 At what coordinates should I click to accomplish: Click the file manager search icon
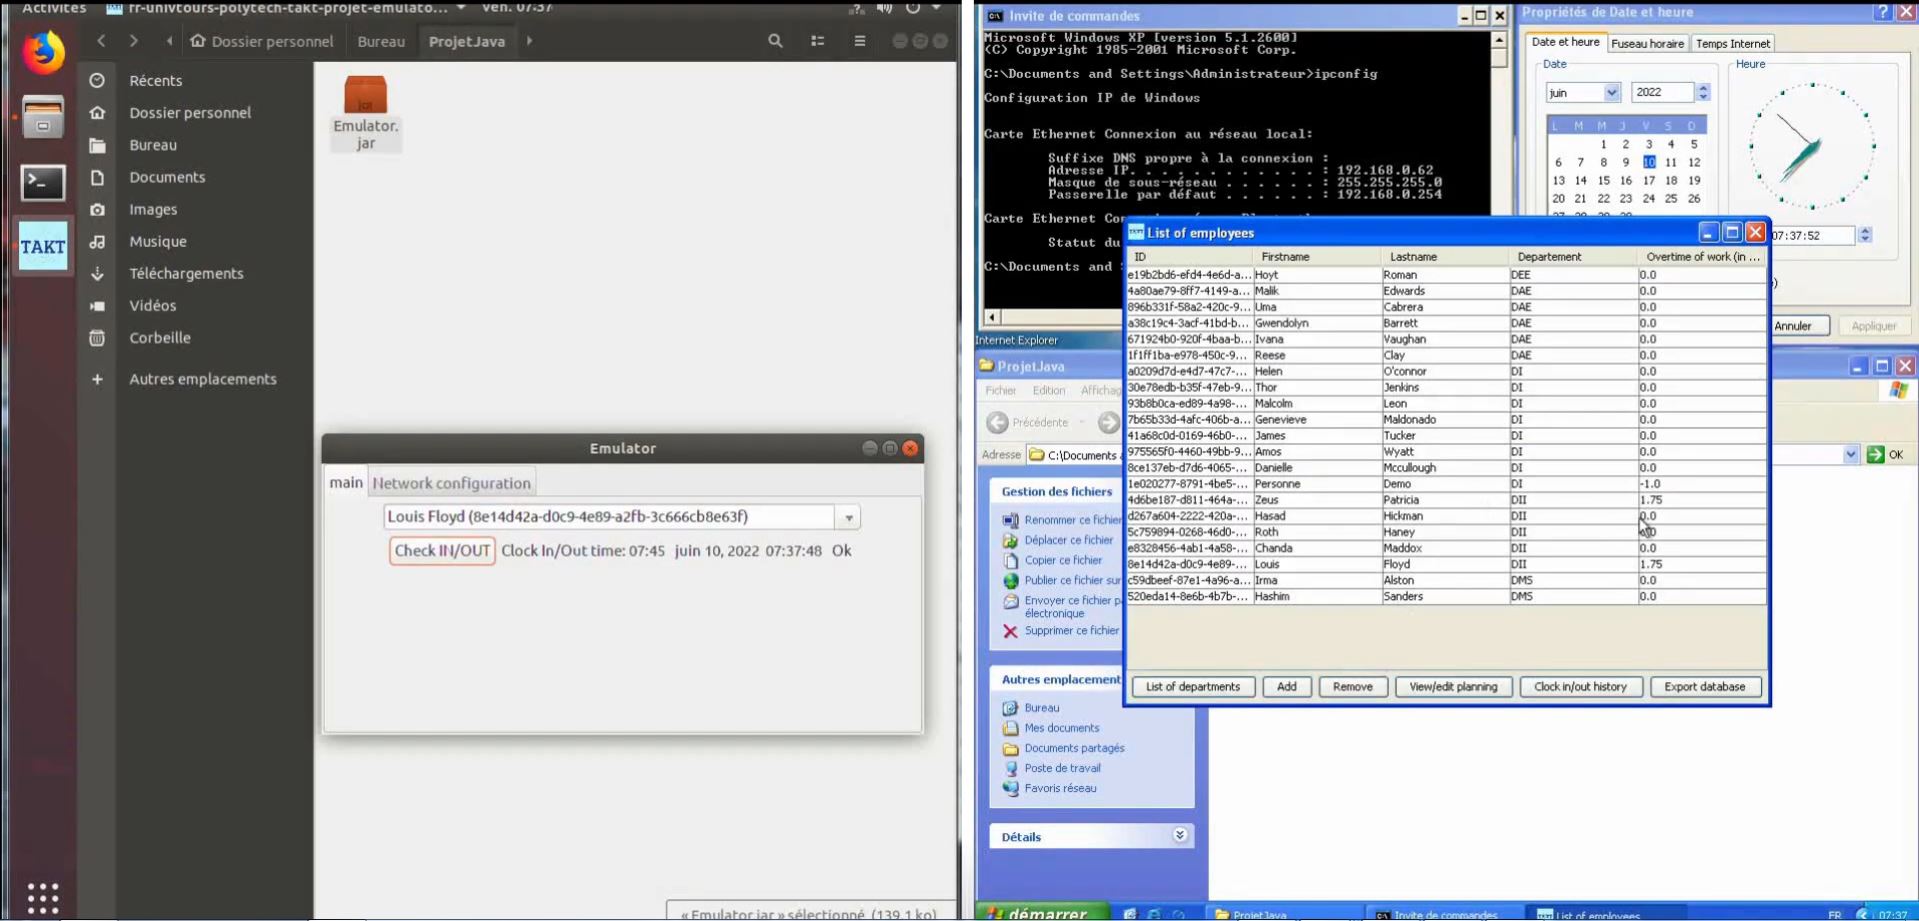(x=775, y=41)
